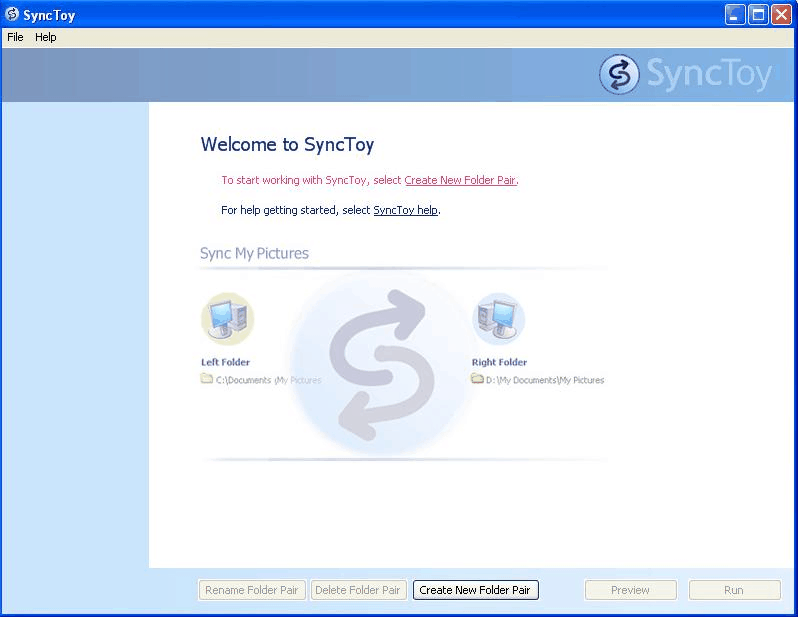798x617 pixels.
Task: Open the SyncToy help link
Action: (x=406, y=210)
